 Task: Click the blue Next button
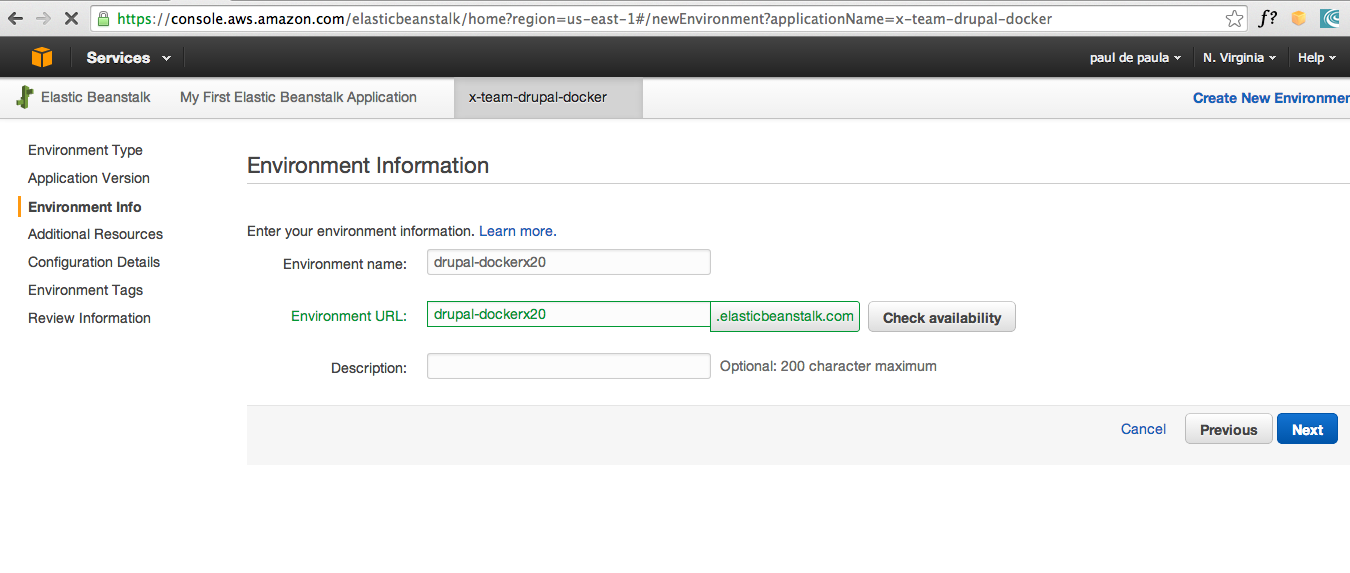point(1307,429)
